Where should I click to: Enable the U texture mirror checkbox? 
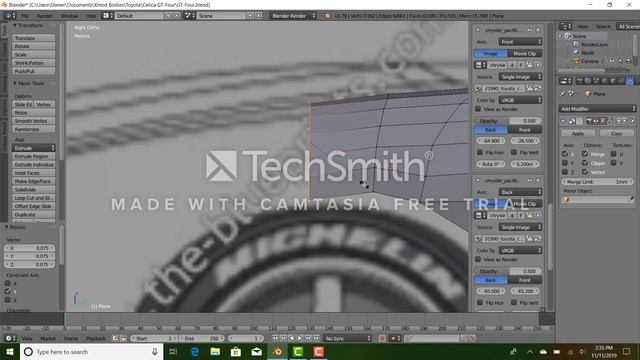click(x=613, y=154)
